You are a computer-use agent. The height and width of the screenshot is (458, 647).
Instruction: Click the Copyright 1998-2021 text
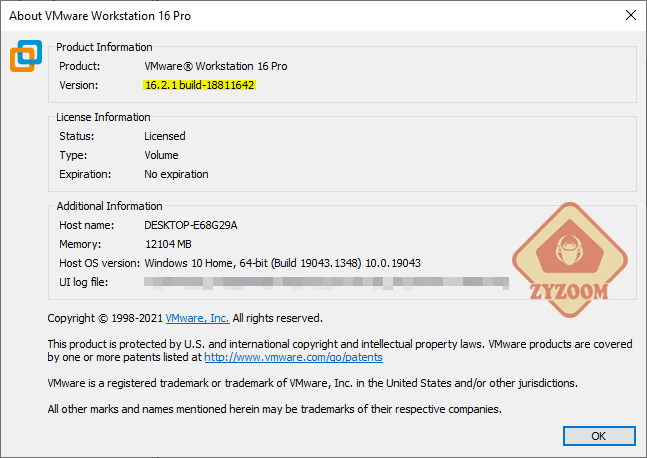coord(105,318)
